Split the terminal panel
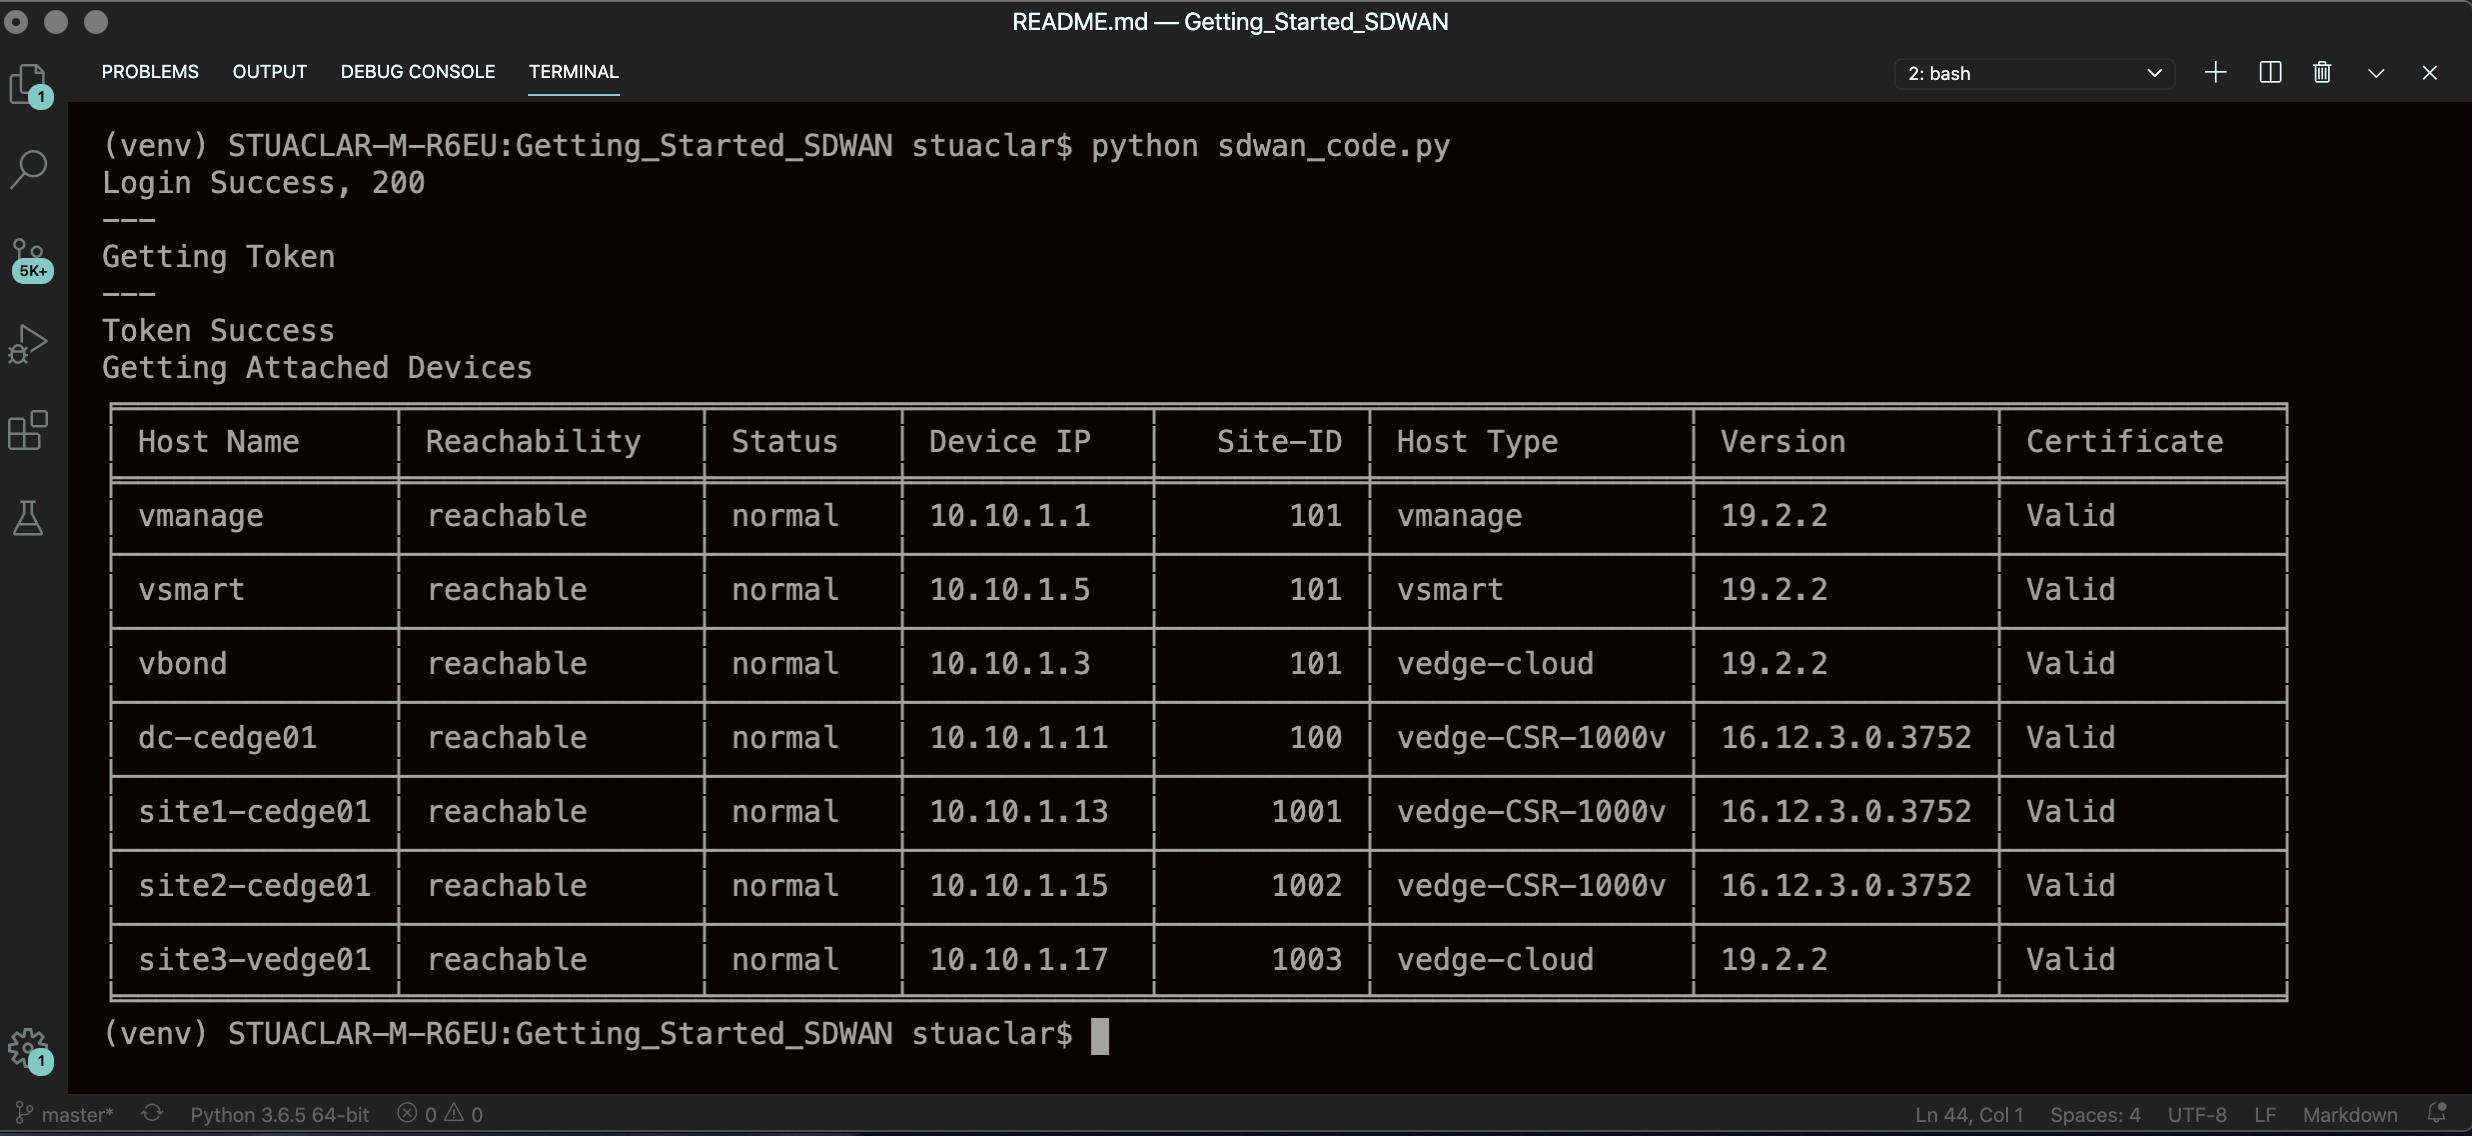This screenshot has width=2472, height=1136. pyautogui.click(x=2270, y=73)
